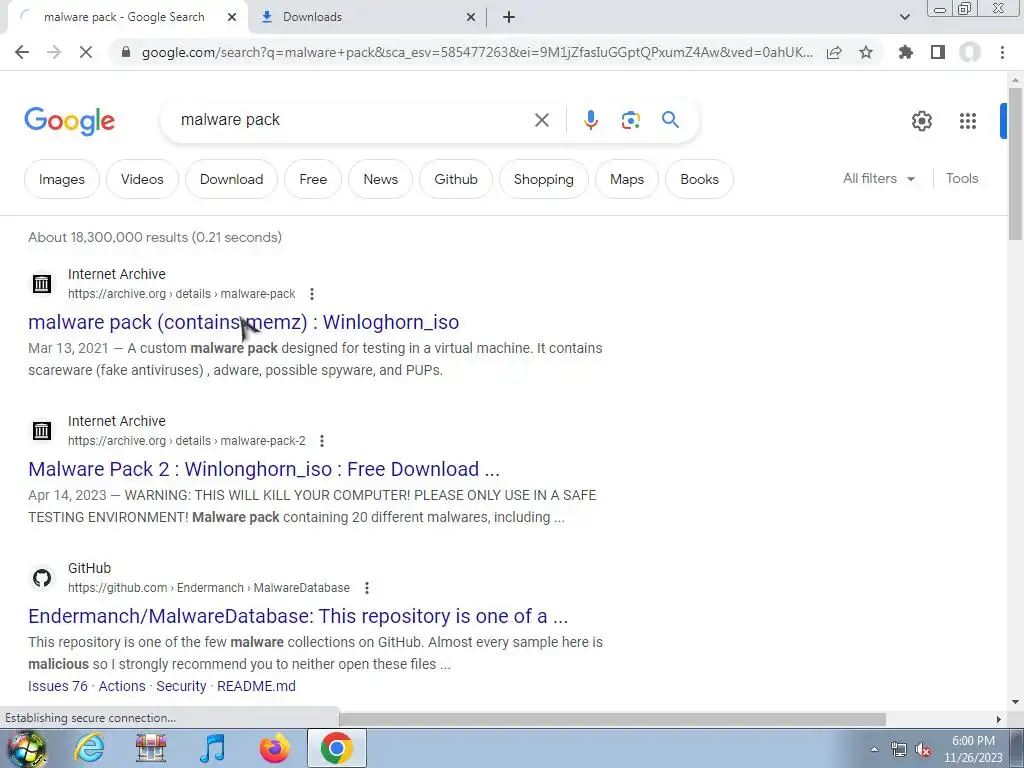Filter results by News
This screenshot has width=1024, height=768.
pos(380,179)
